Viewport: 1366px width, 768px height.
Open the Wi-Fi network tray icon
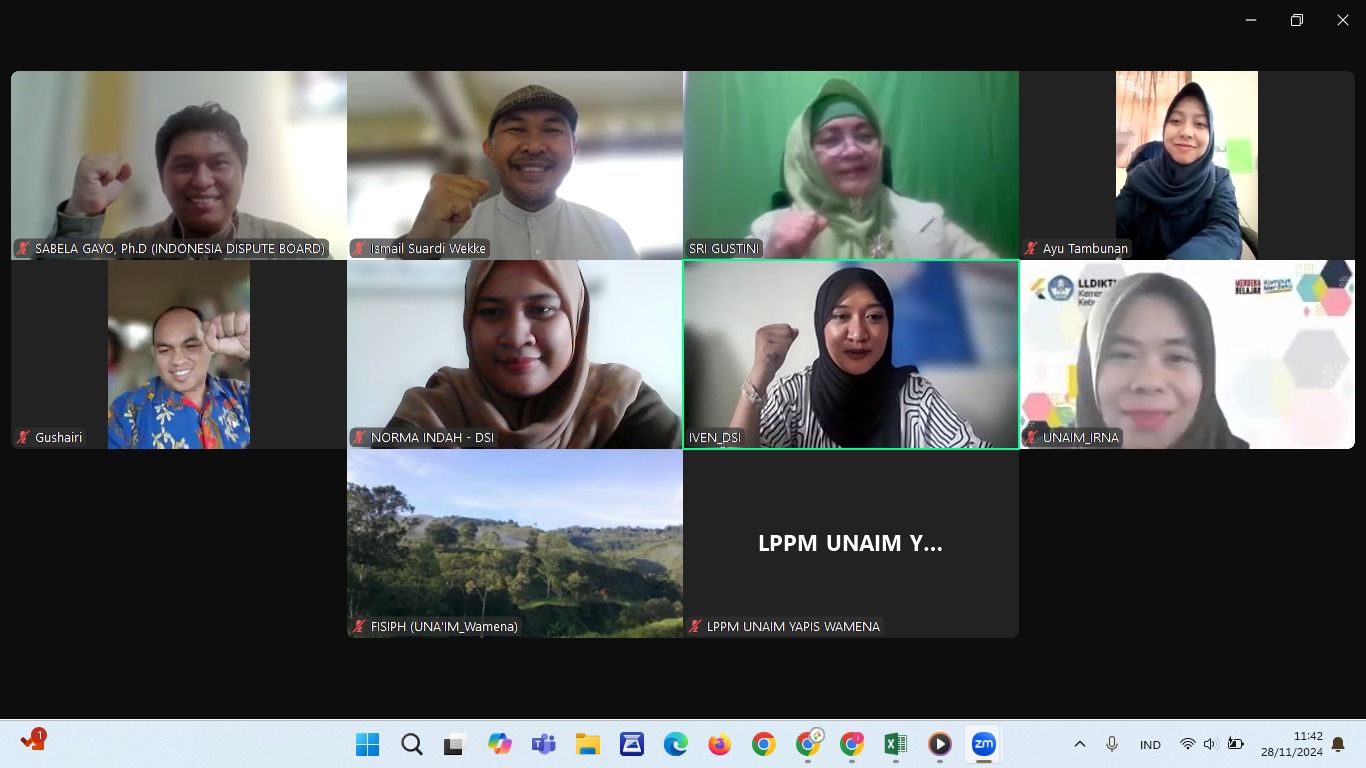1187,744
